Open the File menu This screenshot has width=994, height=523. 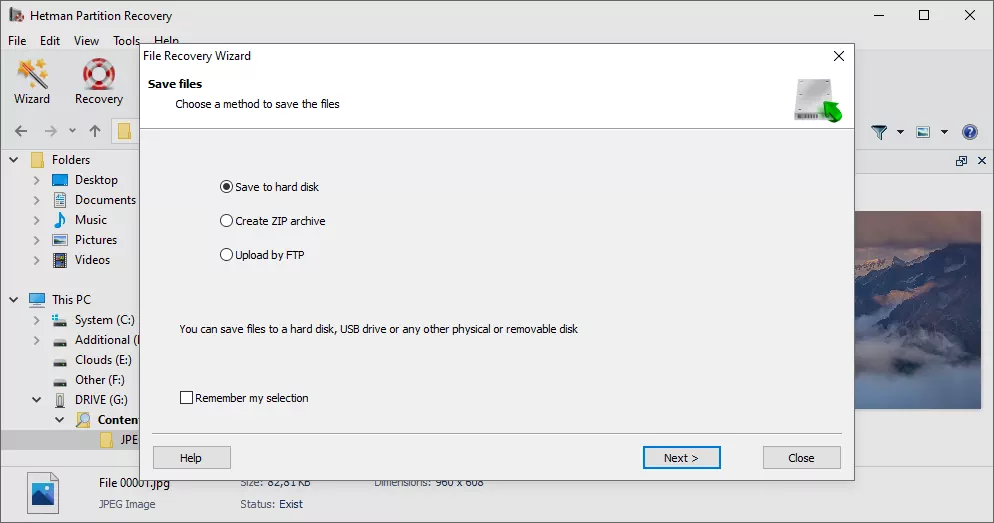[x=17, y=41]
